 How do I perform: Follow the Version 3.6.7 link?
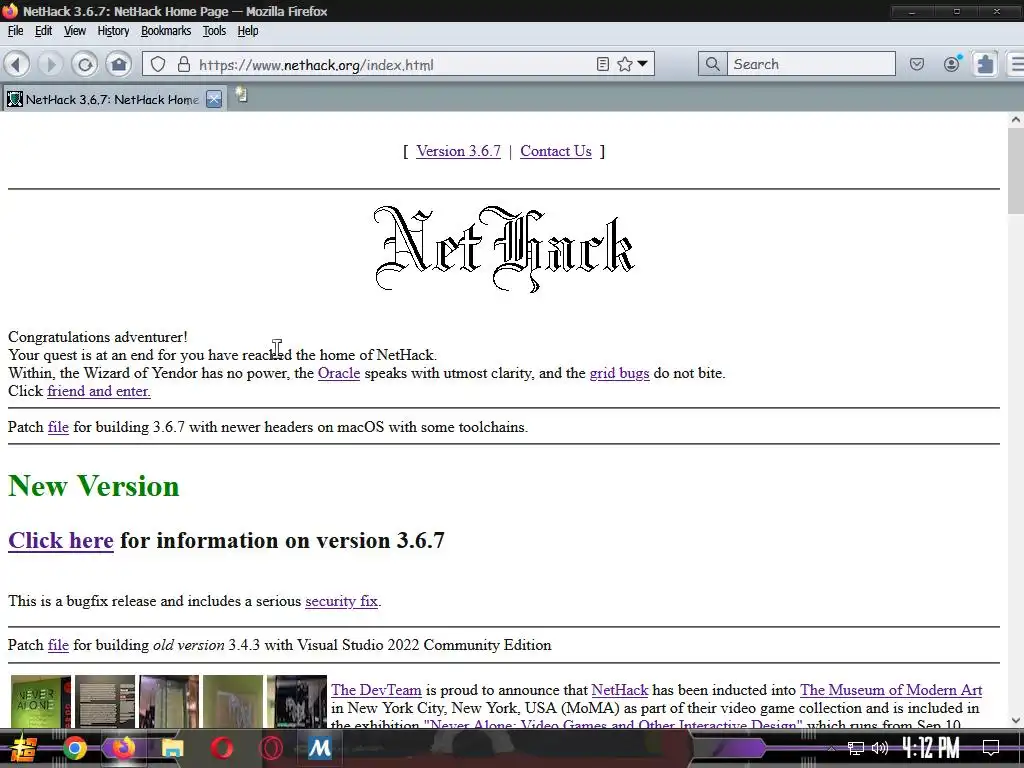click(458, 151)
